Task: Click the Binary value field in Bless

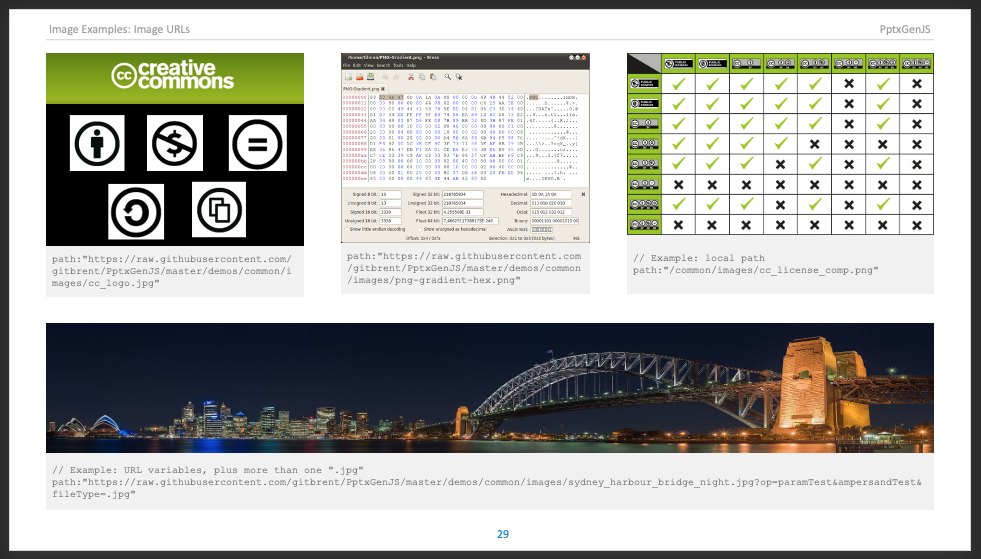Action: pos(554,221)
